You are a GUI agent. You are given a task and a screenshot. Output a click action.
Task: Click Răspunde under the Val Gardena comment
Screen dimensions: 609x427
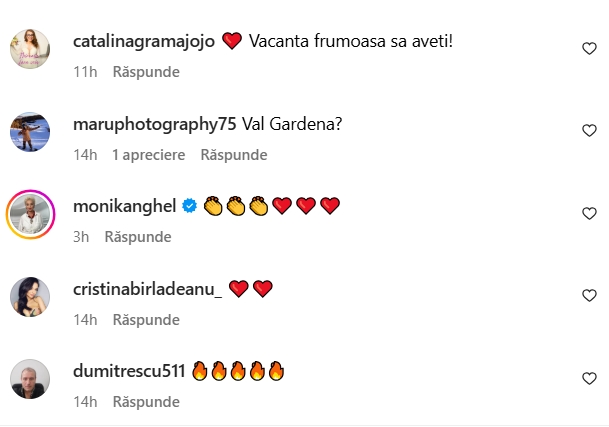234,155
